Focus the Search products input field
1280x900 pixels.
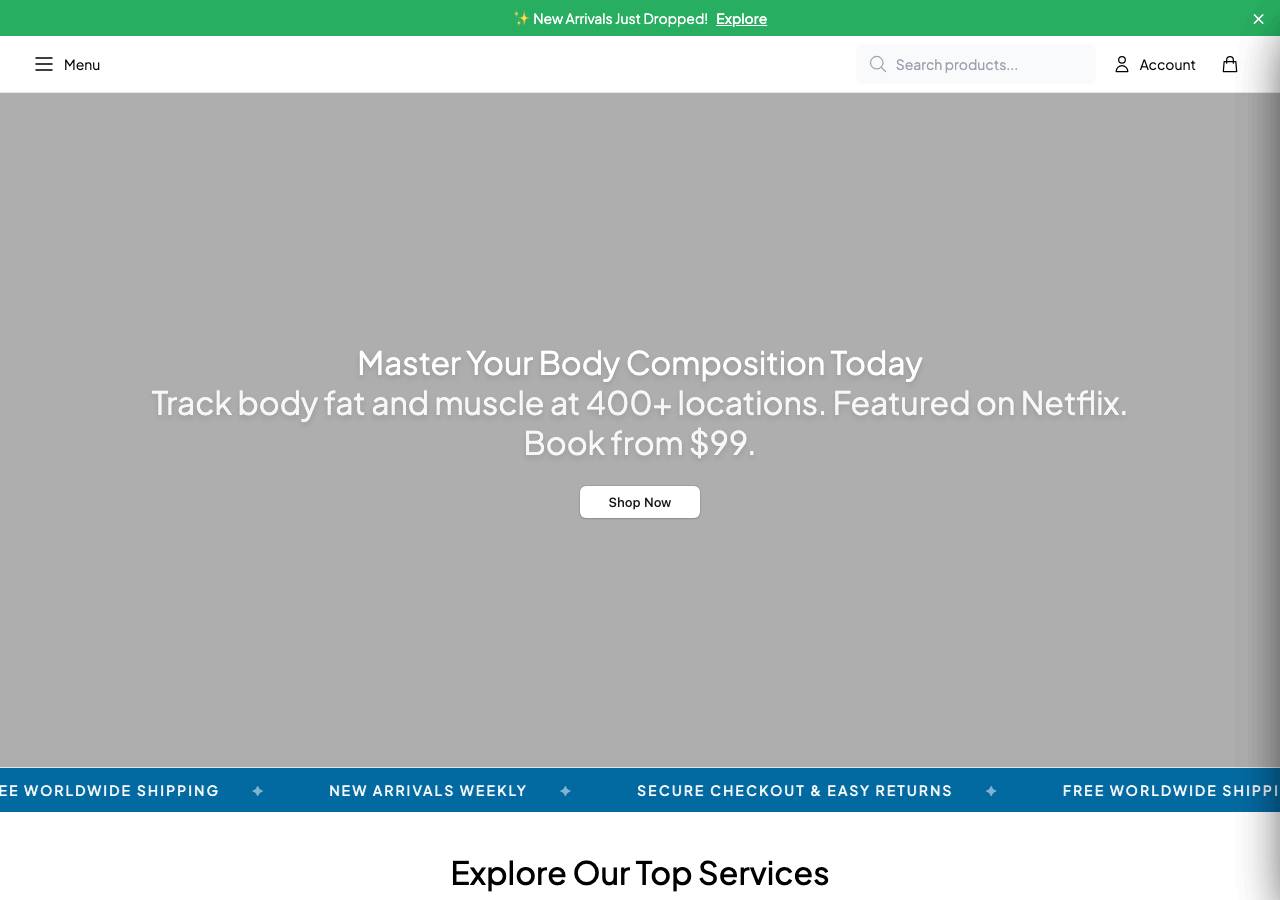976,64
